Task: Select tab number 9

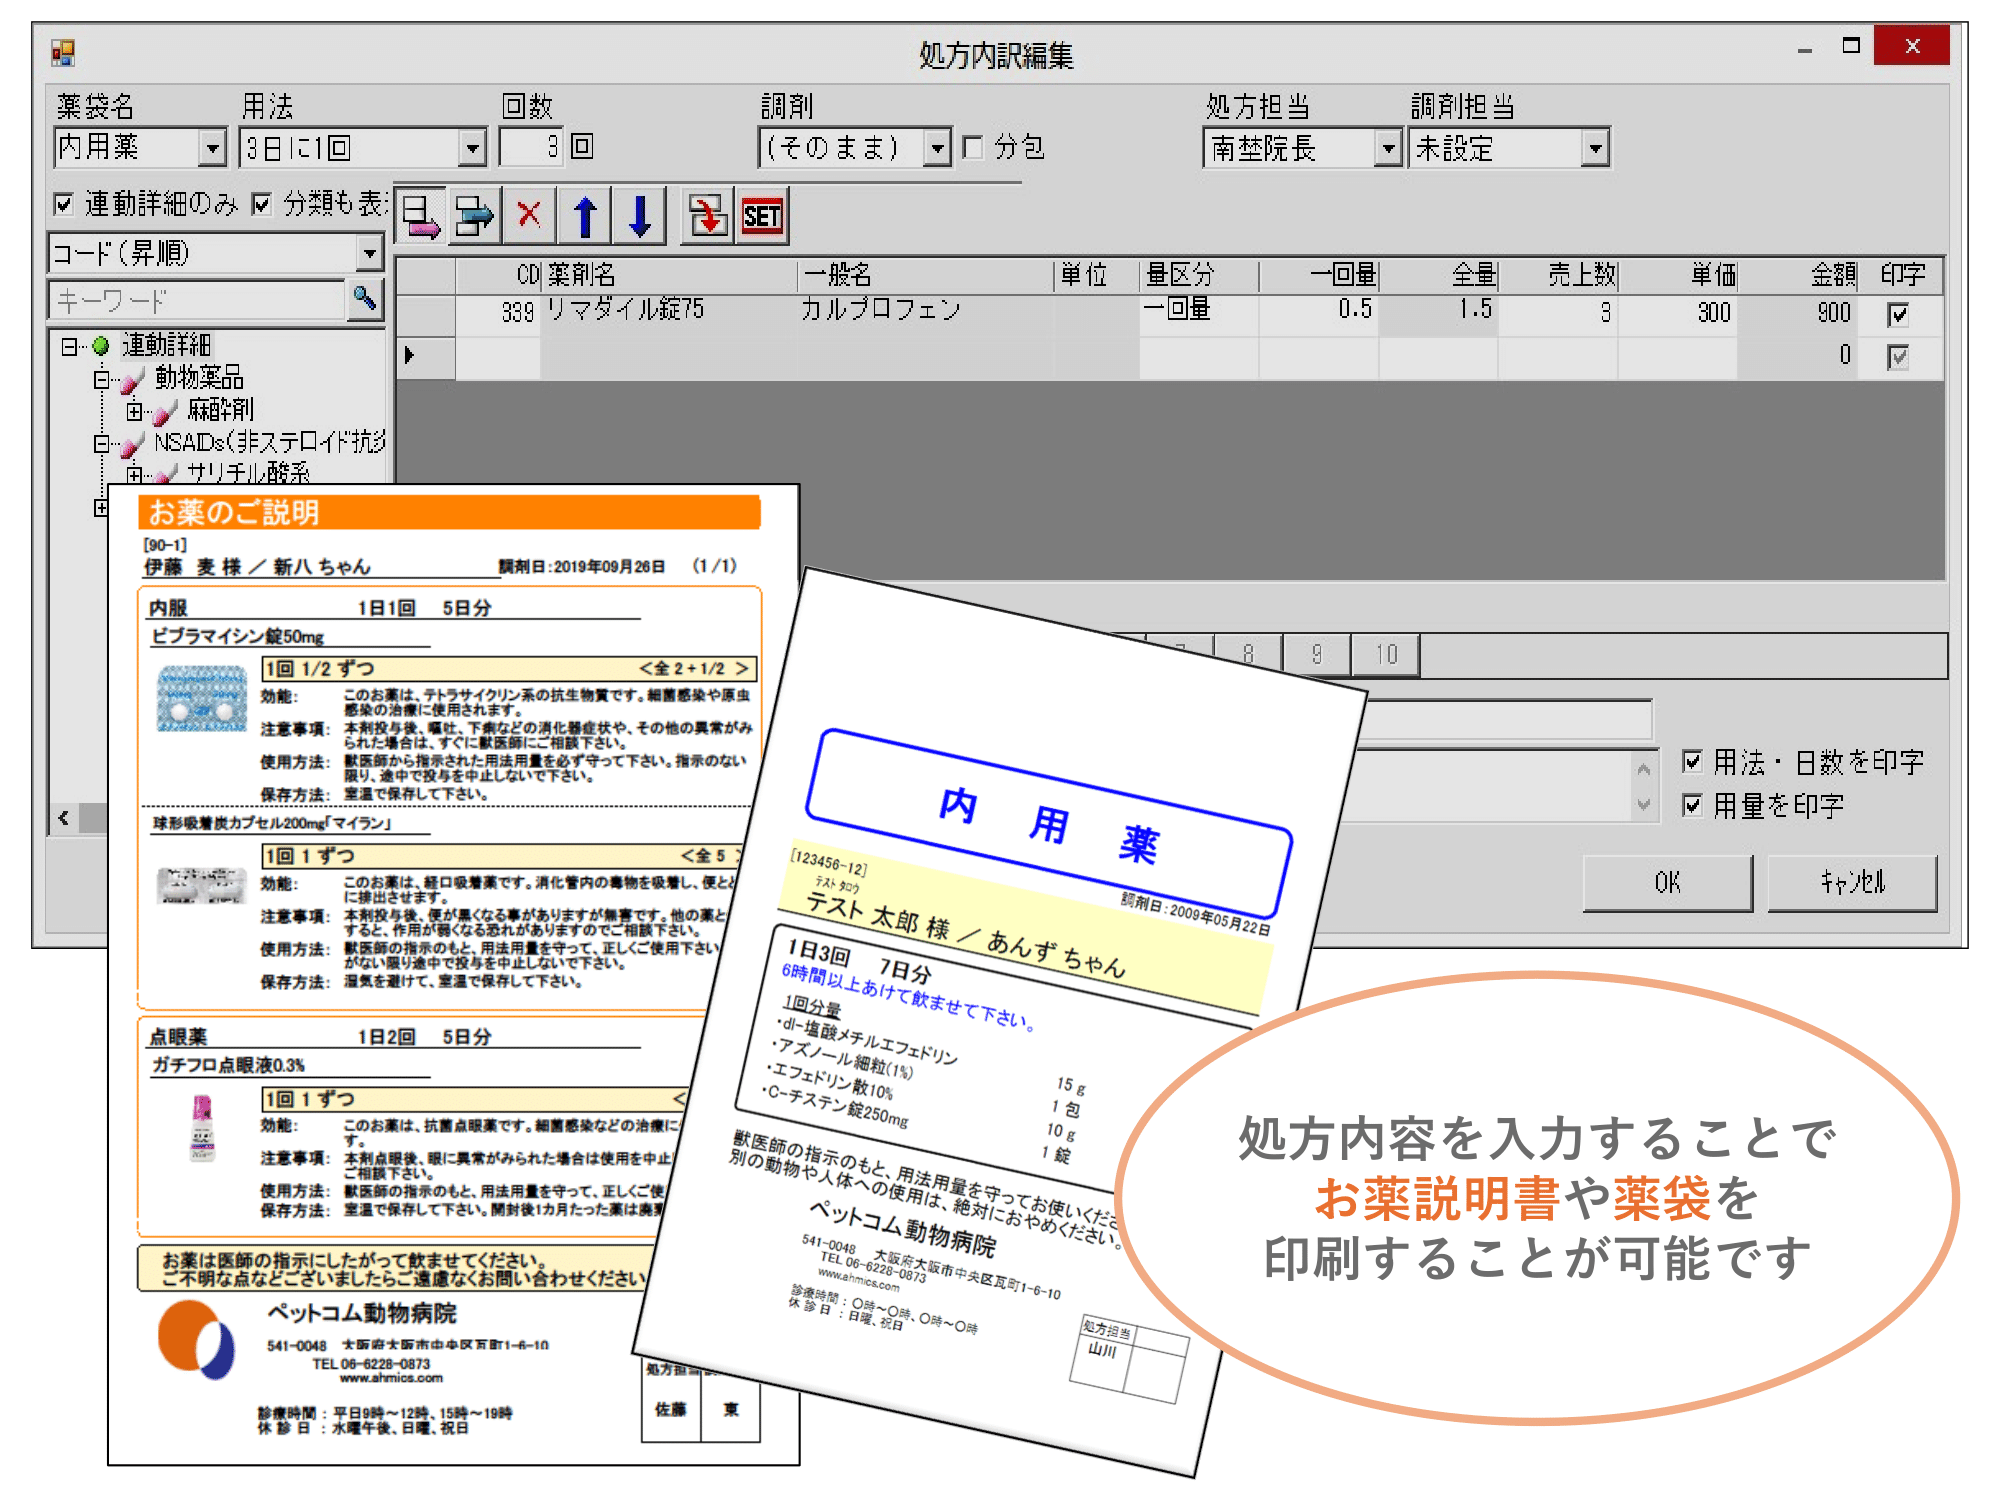Action: pyautogui.click(x=1317, y=655)
